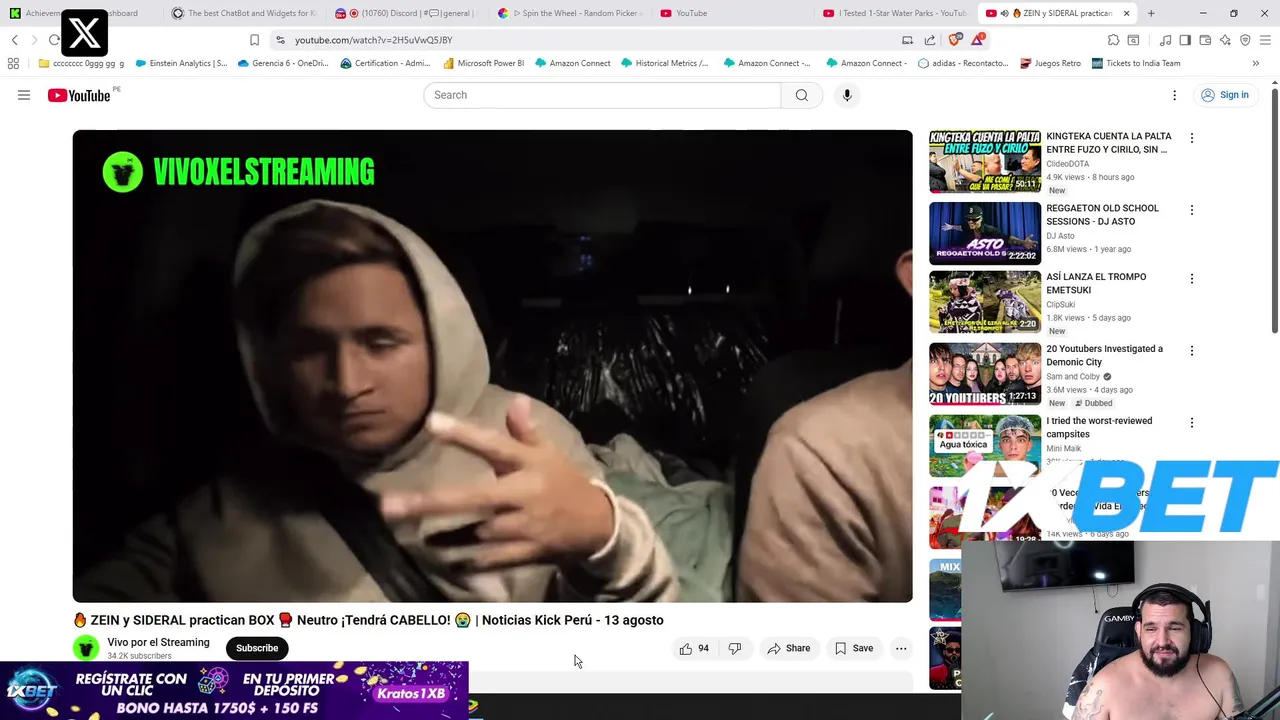Screen dimensions: 1280x720
Task: Click the search magnifier button
Action: pos(802,95)
